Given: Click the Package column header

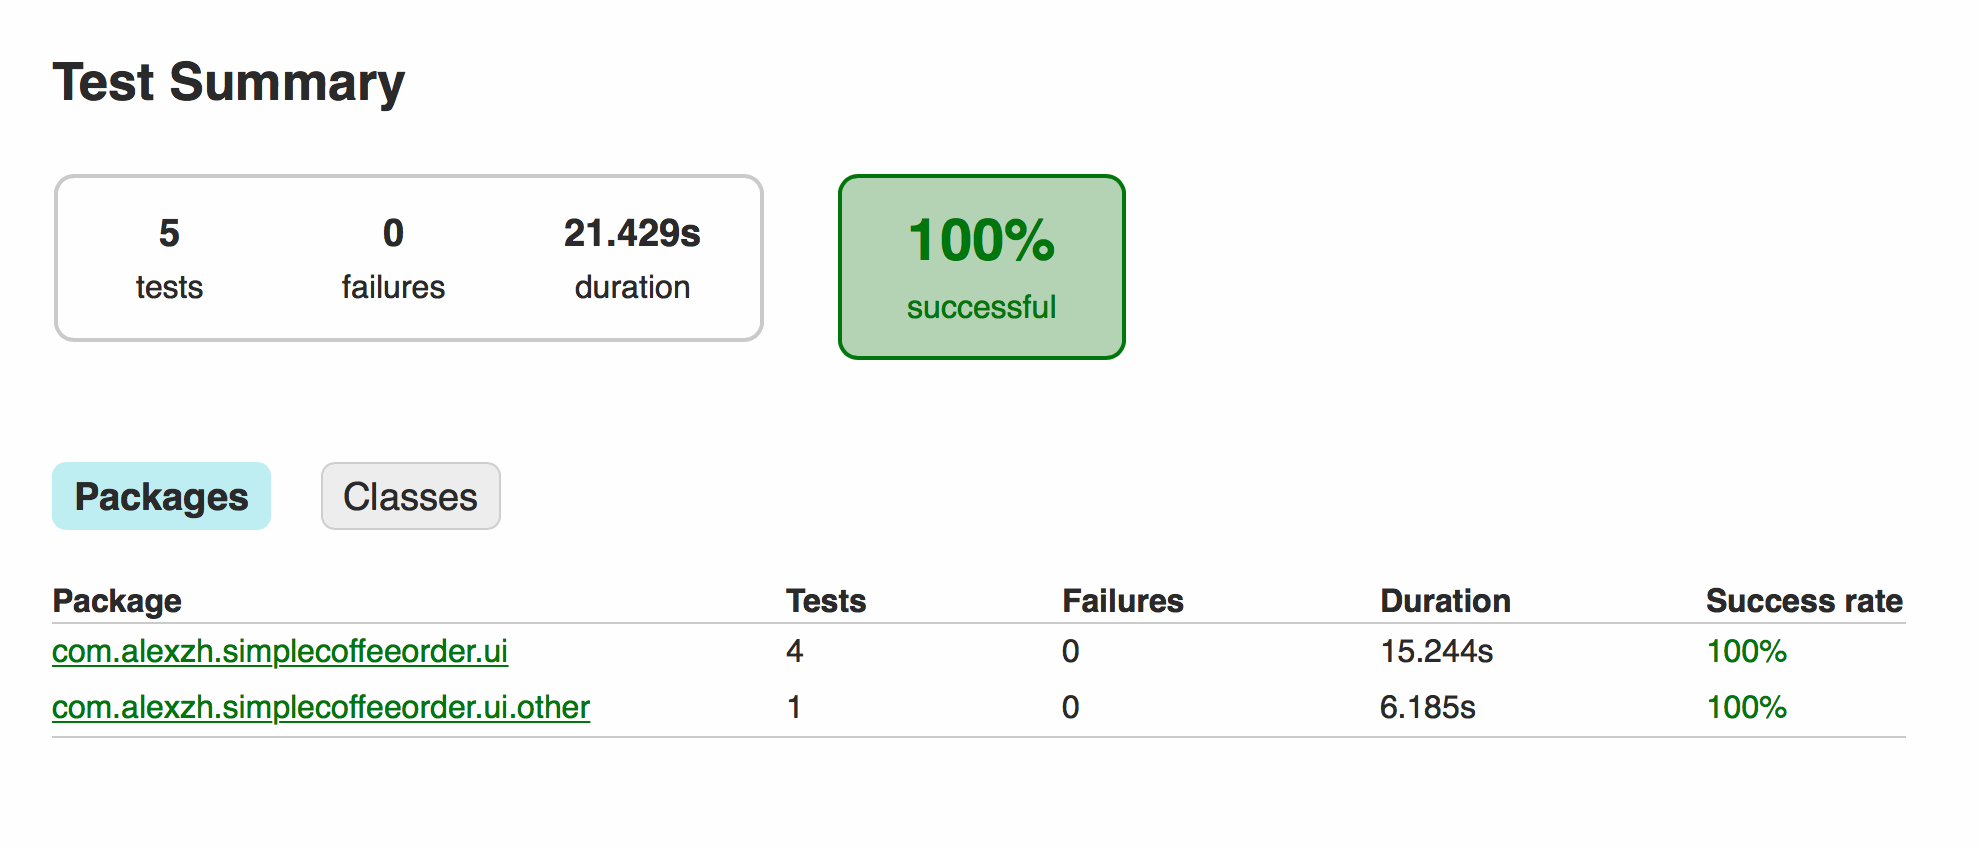Looking at the screenshot, I should pyautogui.click(x=117, y=600).
